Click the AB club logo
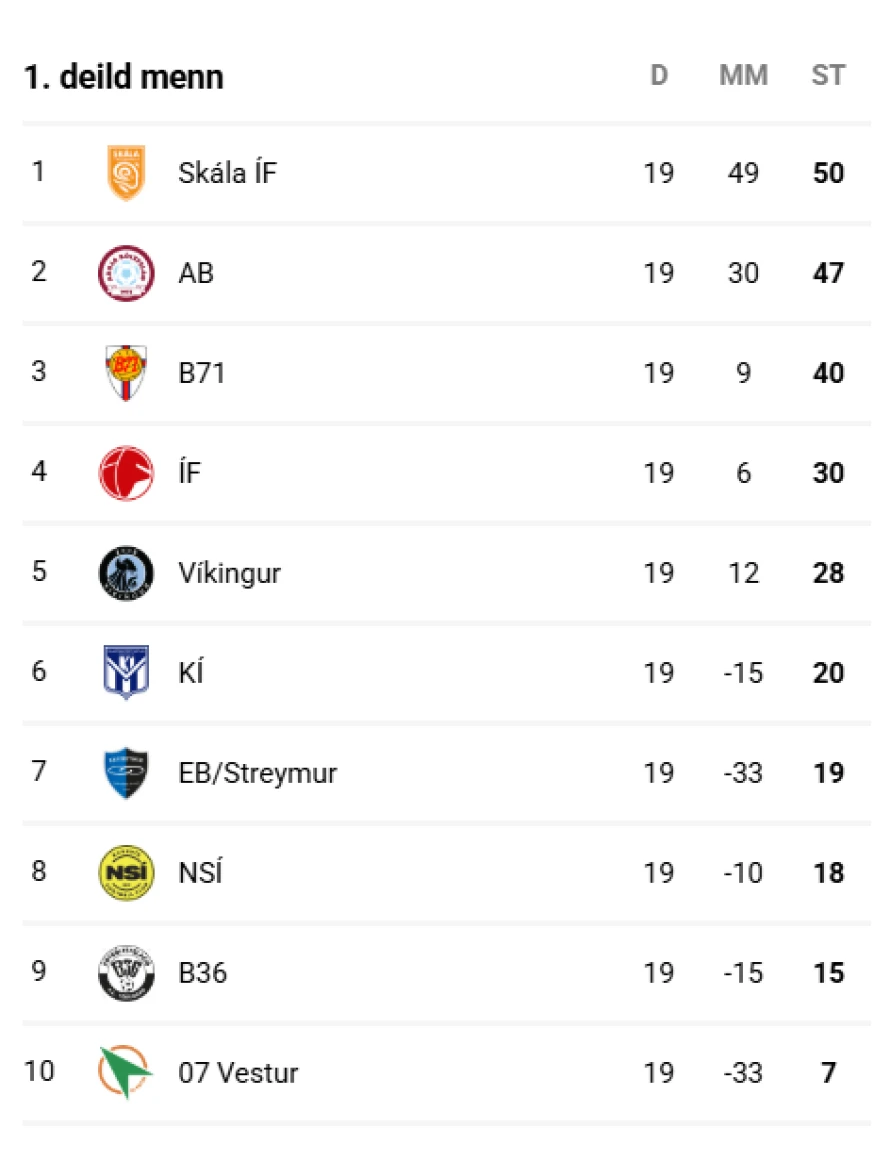Image resolution: width=890 pixels, height=1162 pixels. click(x=126, y=273)
